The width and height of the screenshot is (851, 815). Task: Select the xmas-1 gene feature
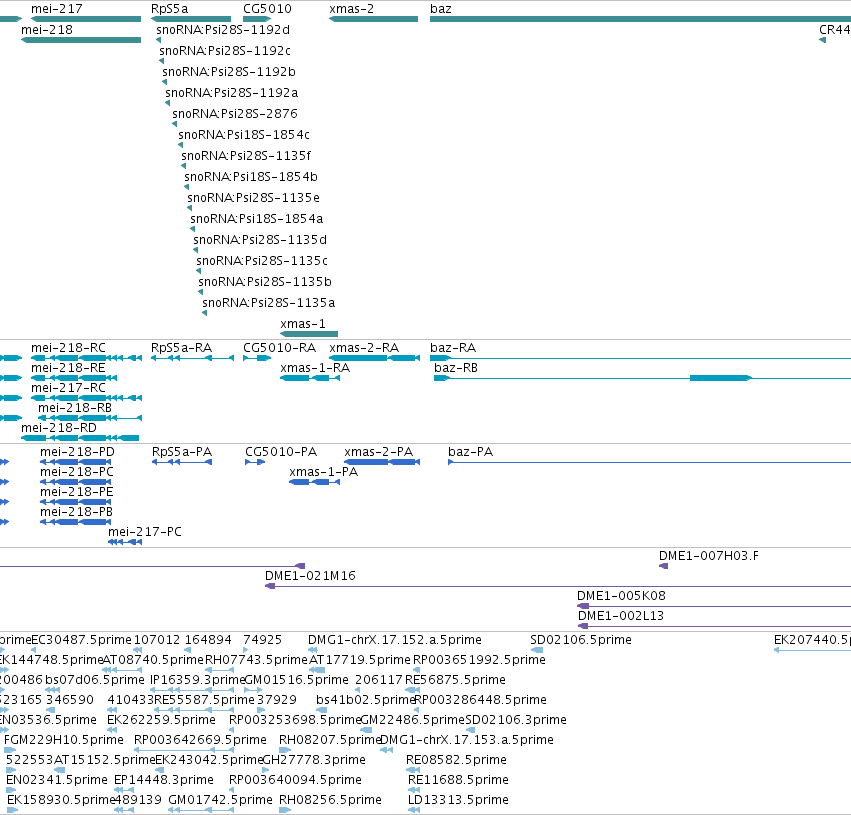(x=309, y=334)
